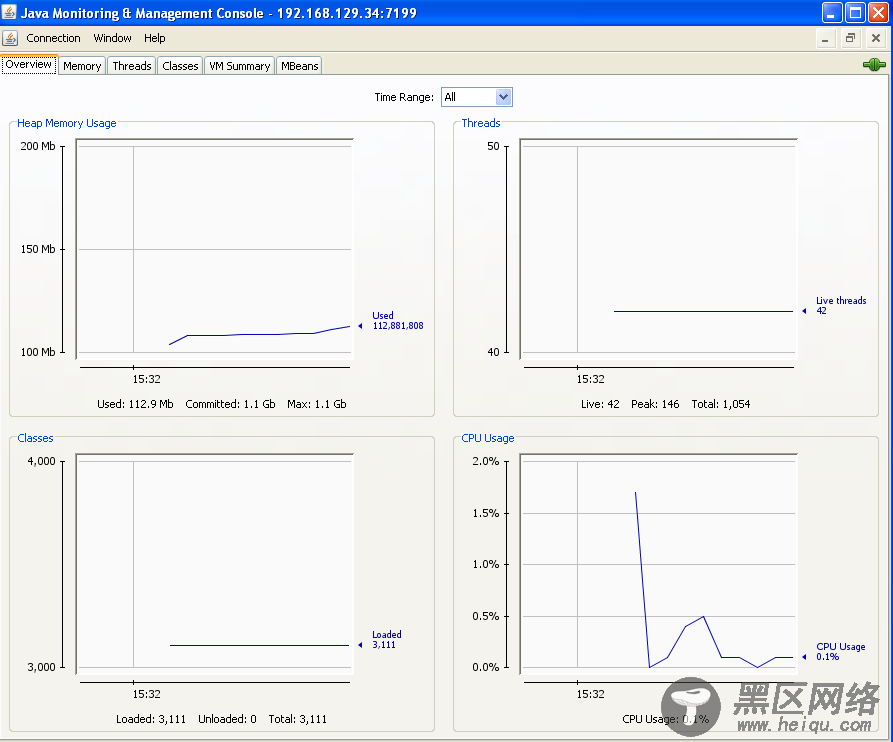Close the Java Monitoring console window

click(x=878, y=13)
